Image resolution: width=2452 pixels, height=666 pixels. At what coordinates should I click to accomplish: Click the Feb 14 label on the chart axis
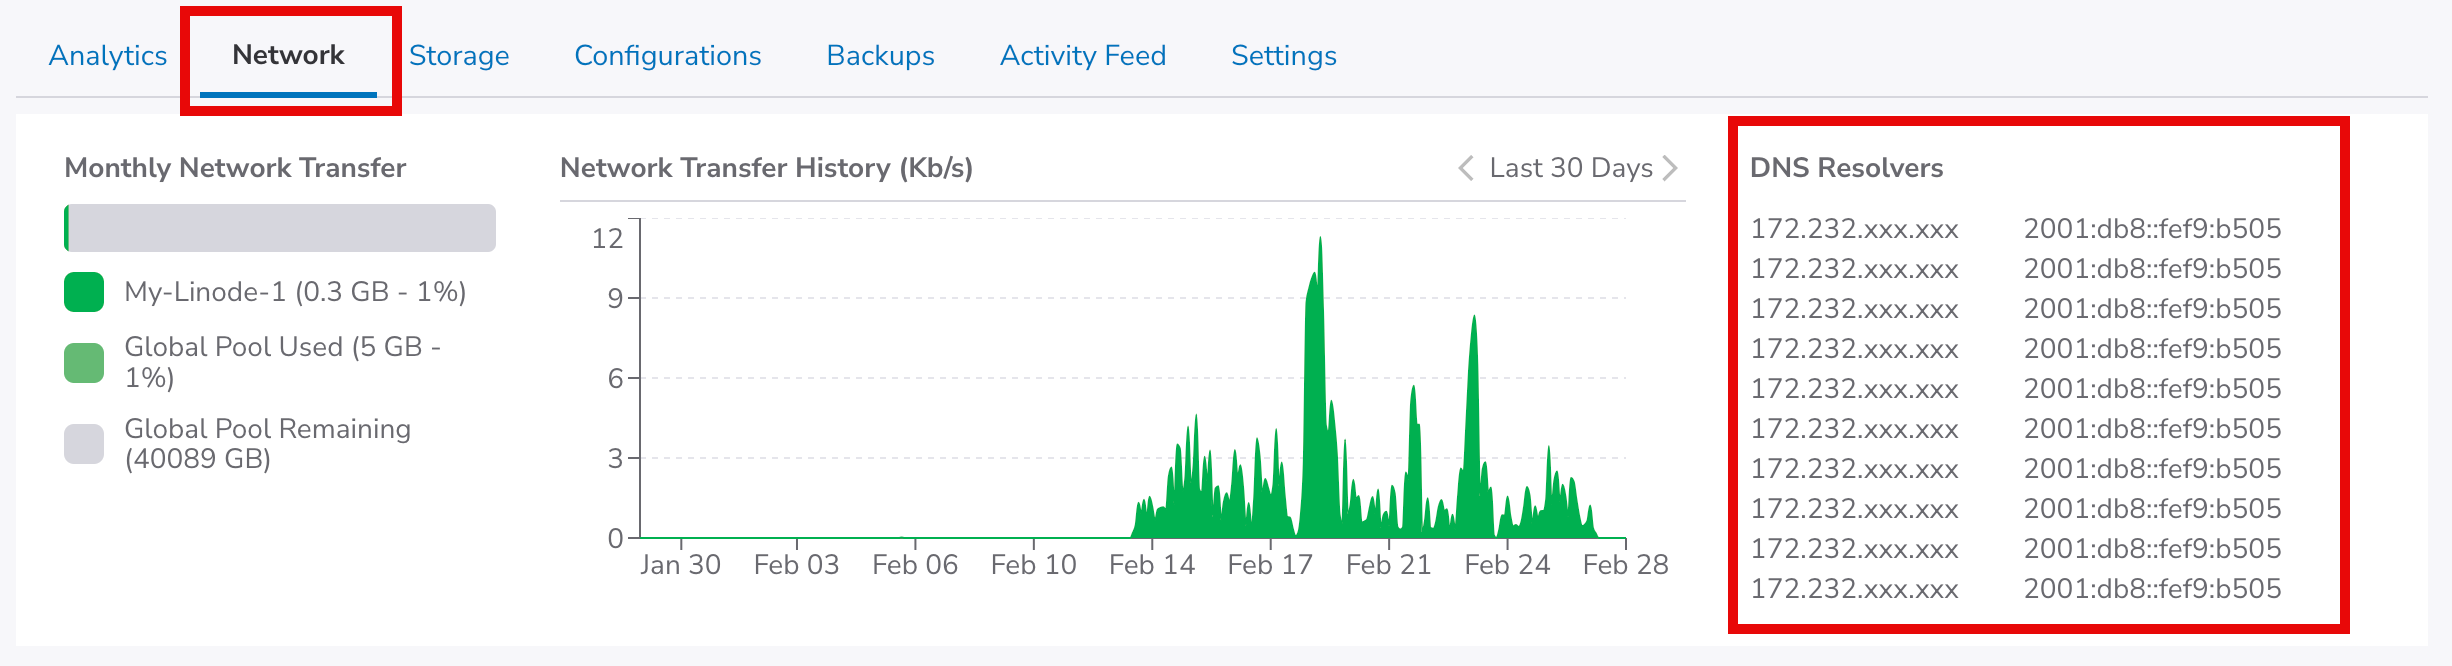click(1151, 565)
